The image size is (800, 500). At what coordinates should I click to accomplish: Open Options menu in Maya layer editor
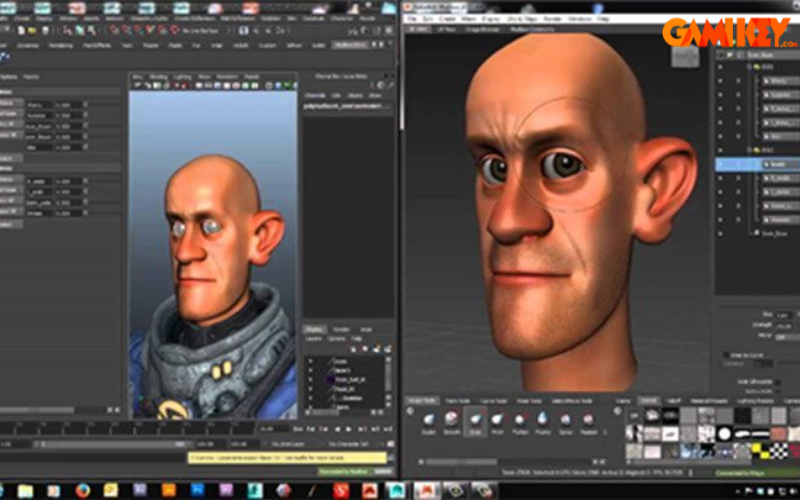(x=336, y=339)
